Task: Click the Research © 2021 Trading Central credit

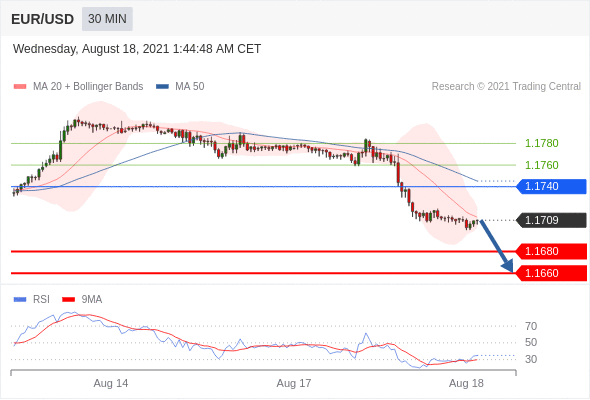Action: click(506, 87)
